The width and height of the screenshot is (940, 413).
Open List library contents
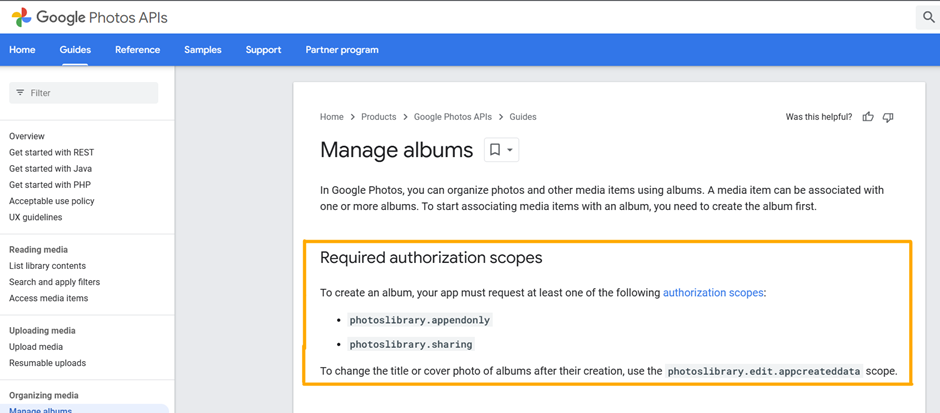point(47,266)
